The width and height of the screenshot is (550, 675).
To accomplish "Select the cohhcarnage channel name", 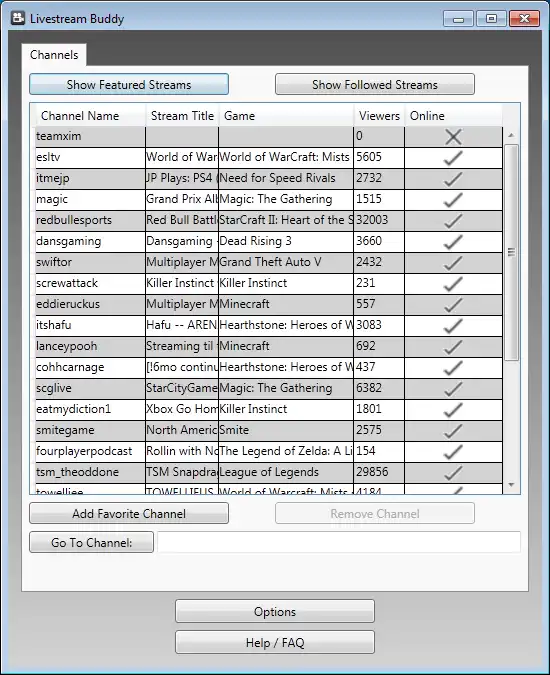I will [x=70, y=367].
